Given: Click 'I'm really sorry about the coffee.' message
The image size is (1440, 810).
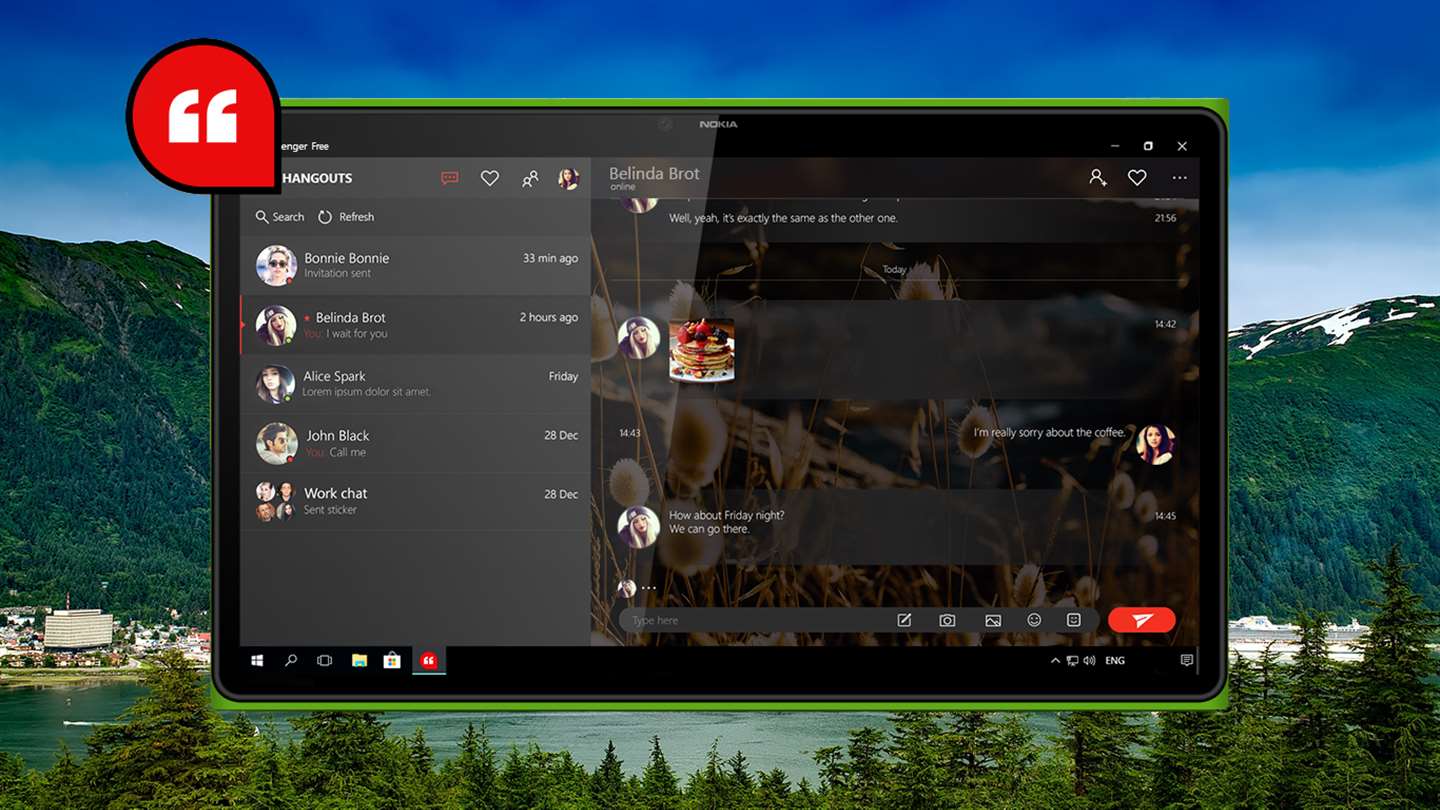Looking at the screenshot, I should tap(1049, 433).
